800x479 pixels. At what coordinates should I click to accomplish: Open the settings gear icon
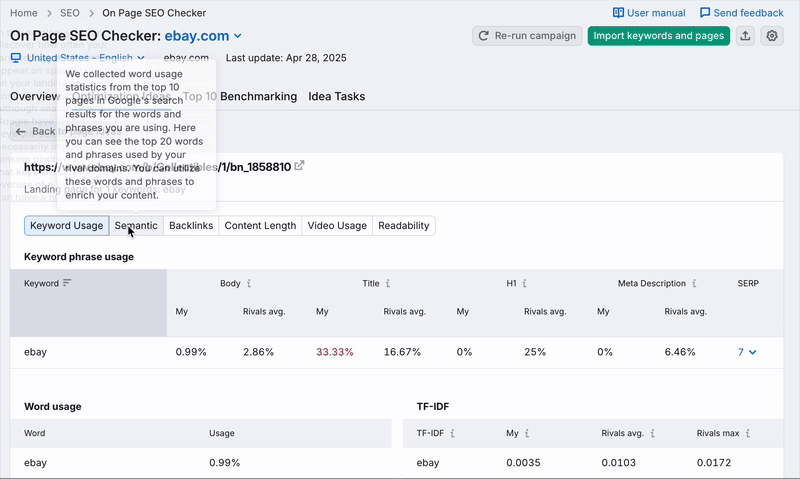(x=772, y=36)
